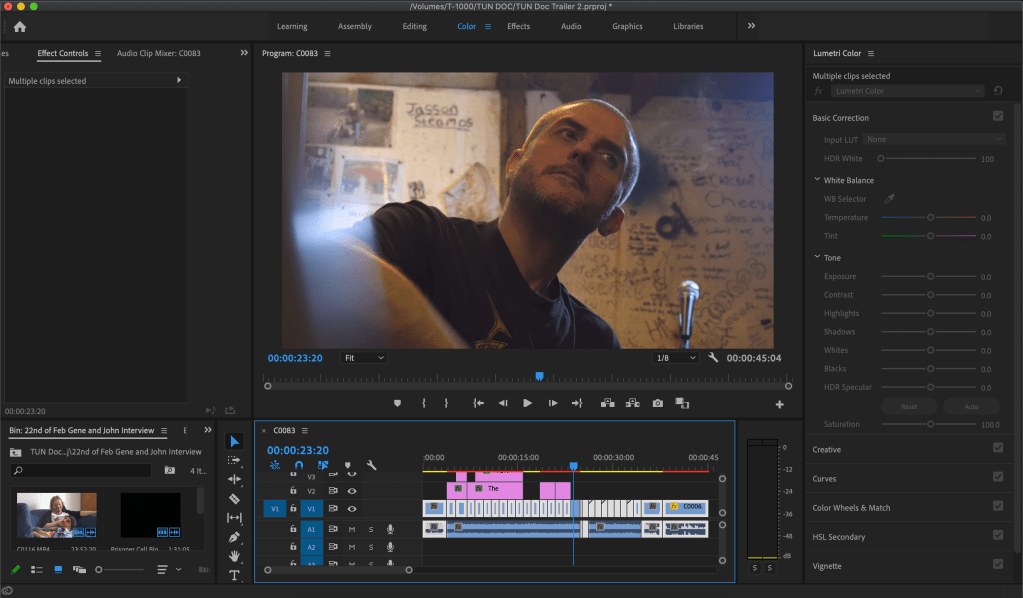Screen dimensions: 1023x598
Task: Expand the Curves section
Action: (x=825, y=478)
